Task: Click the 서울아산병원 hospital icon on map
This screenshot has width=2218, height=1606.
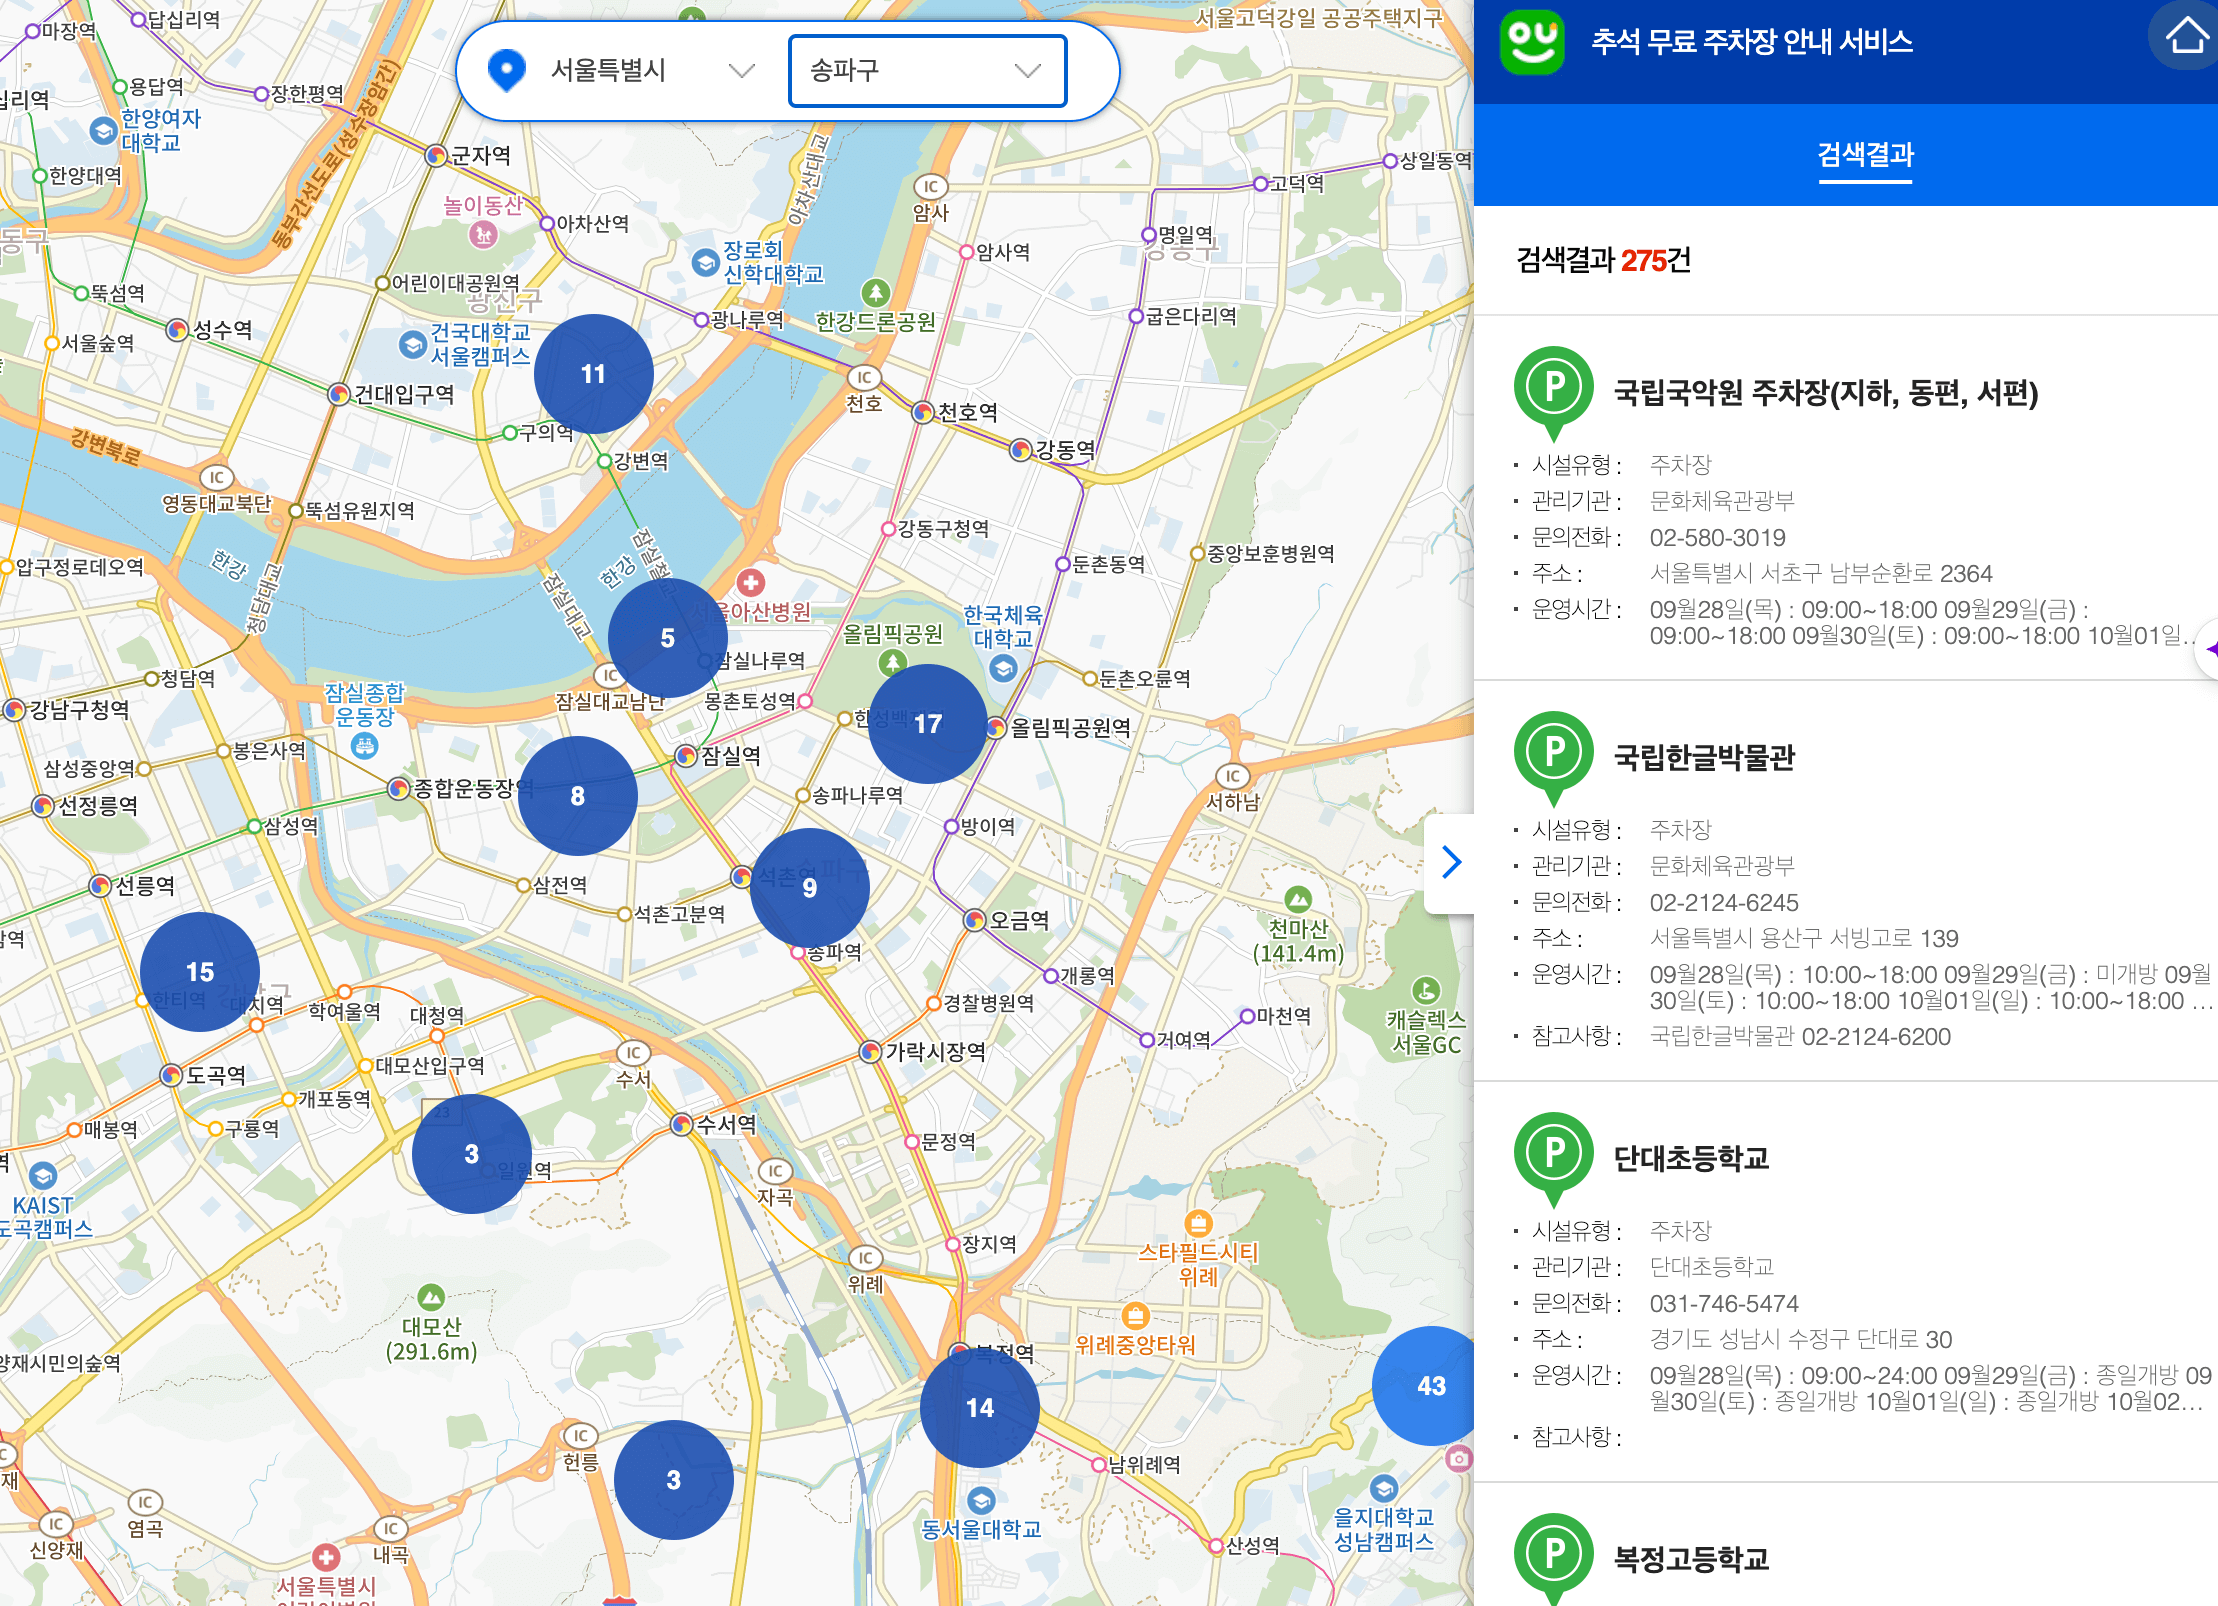Action: [x=751, y=582]
